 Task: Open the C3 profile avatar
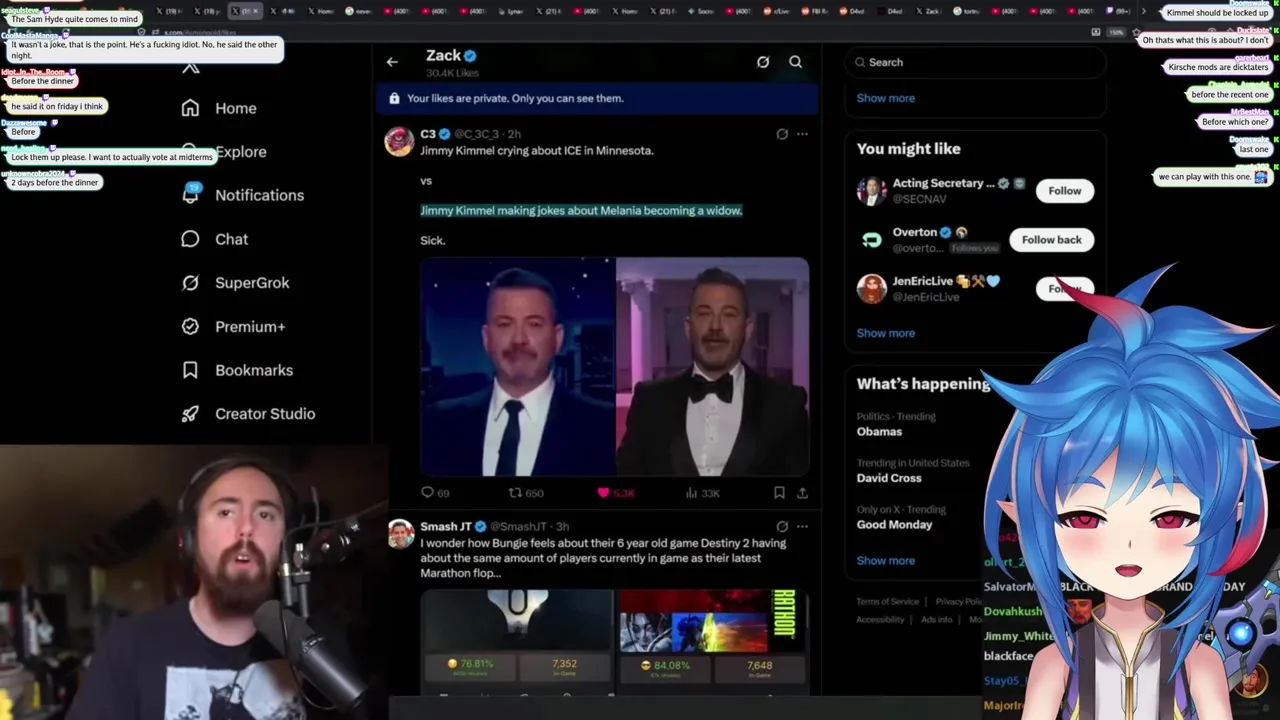click(399, 141)
